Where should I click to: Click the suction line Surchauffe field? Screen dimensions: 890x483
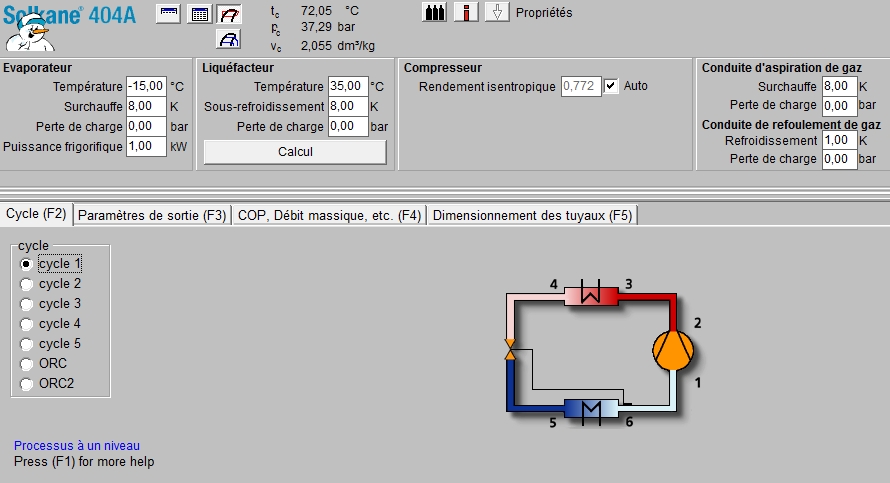839,86
